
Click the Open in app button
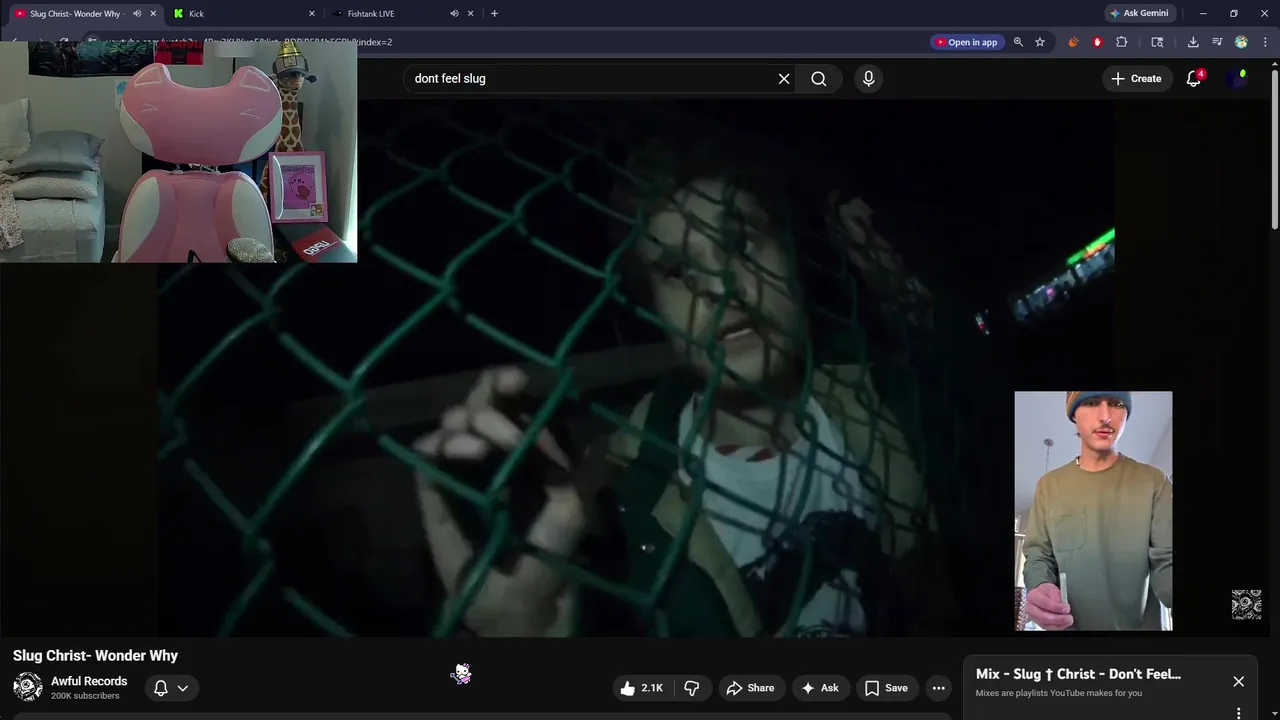pos(966,42)
